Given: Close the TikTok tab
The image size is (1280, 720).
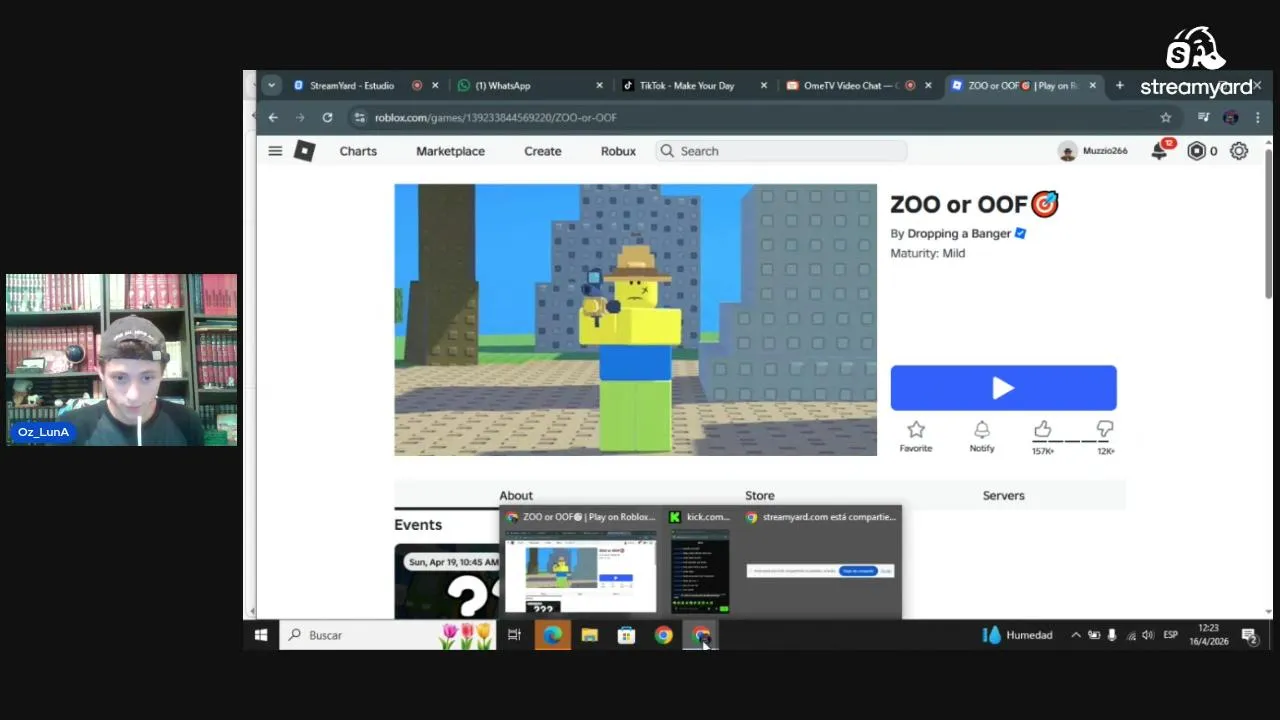Looking at the screenshot, I should 764,85.
